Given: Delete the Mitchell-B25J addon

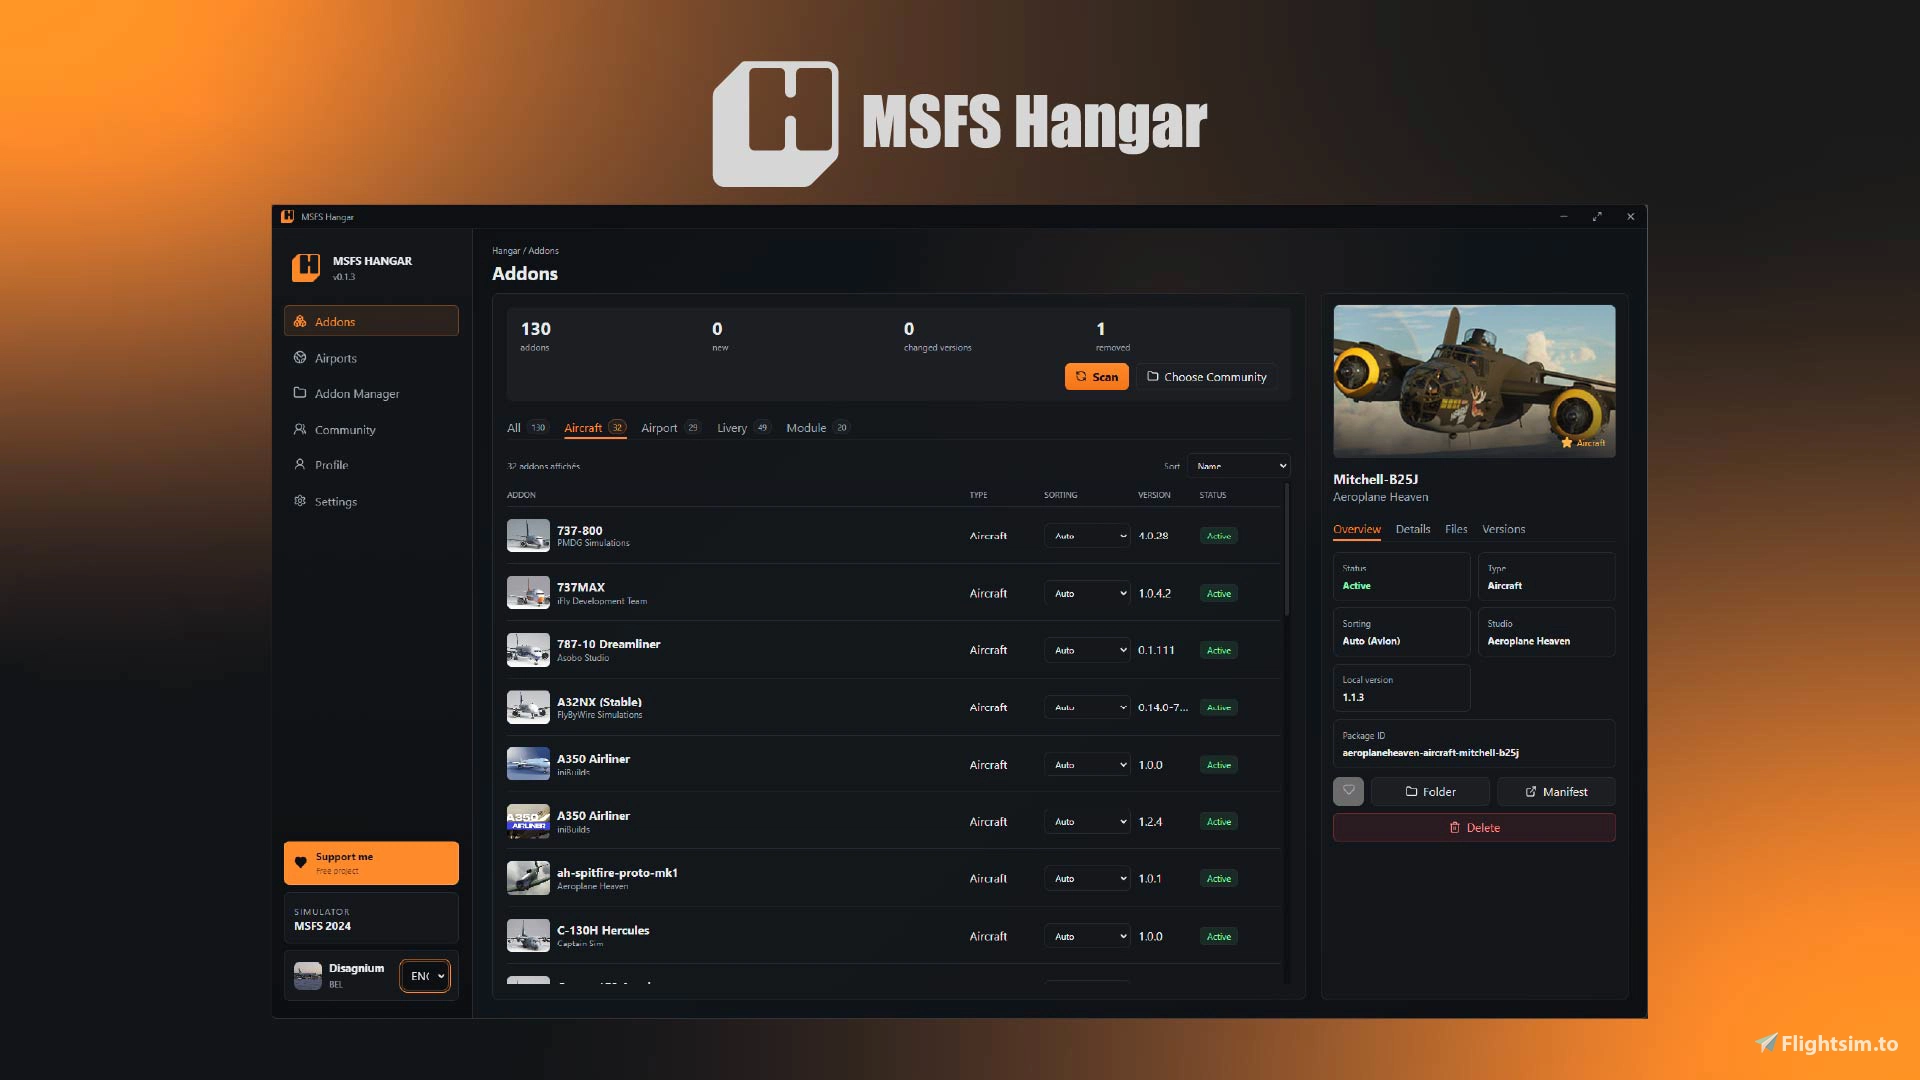Looking at the screenshot, I should click(x=1474, y=827).
